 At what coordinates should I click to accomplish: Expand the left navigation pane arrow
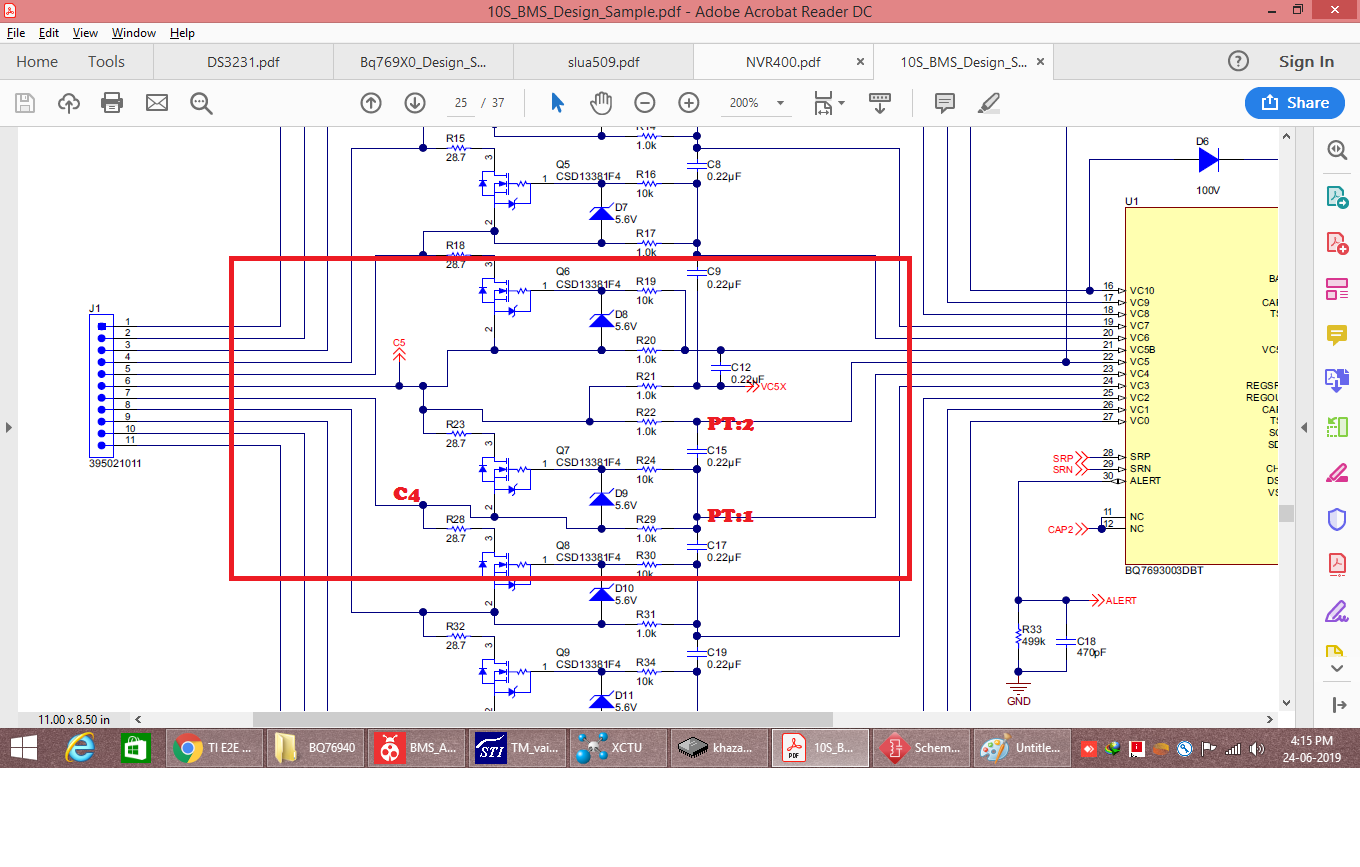(8, 427)
